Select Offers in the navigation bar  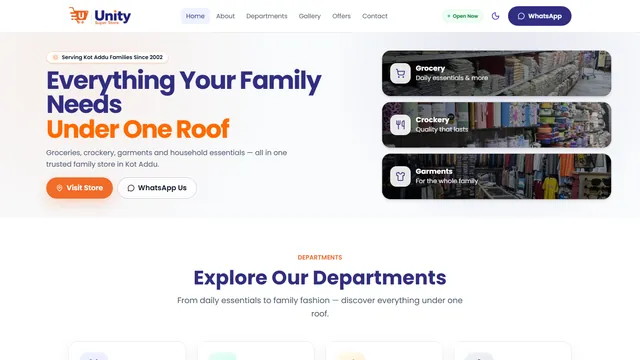[x=341, y=16]
